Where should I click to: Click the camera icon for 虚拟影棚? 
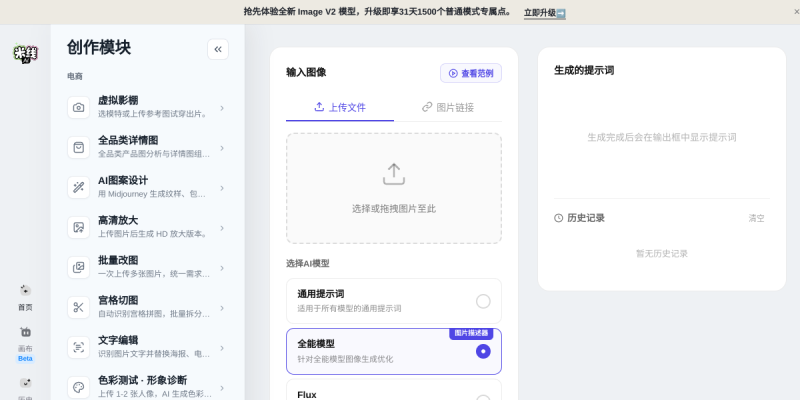[x=79, y=108]
